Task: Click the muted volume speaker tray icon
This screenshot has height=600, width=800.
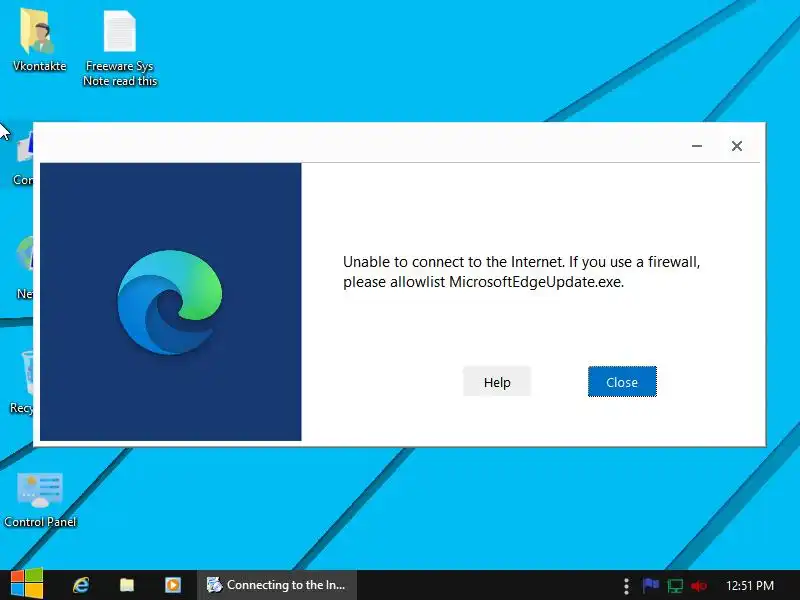Action: [x=698, y=586]
